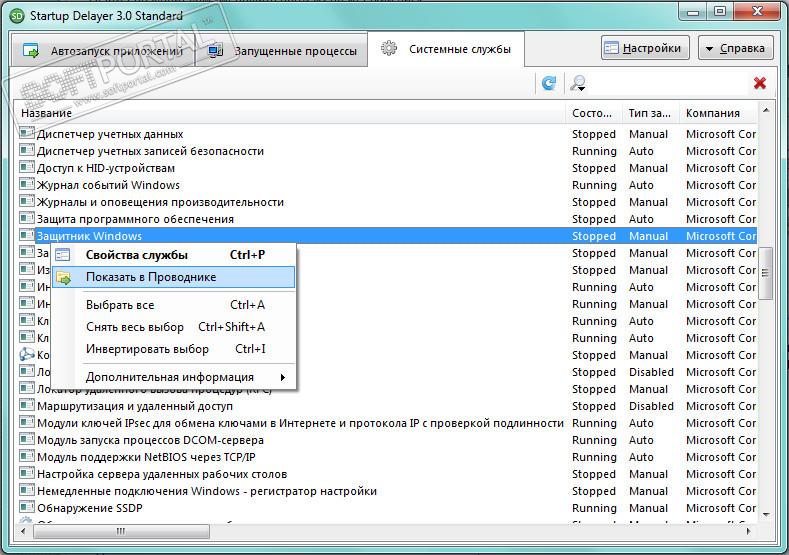Image resolution: width=789 pixels, height=555 pixels.
Task: Maximize the Startup Delayer window
Action: (x=720, y=11)
